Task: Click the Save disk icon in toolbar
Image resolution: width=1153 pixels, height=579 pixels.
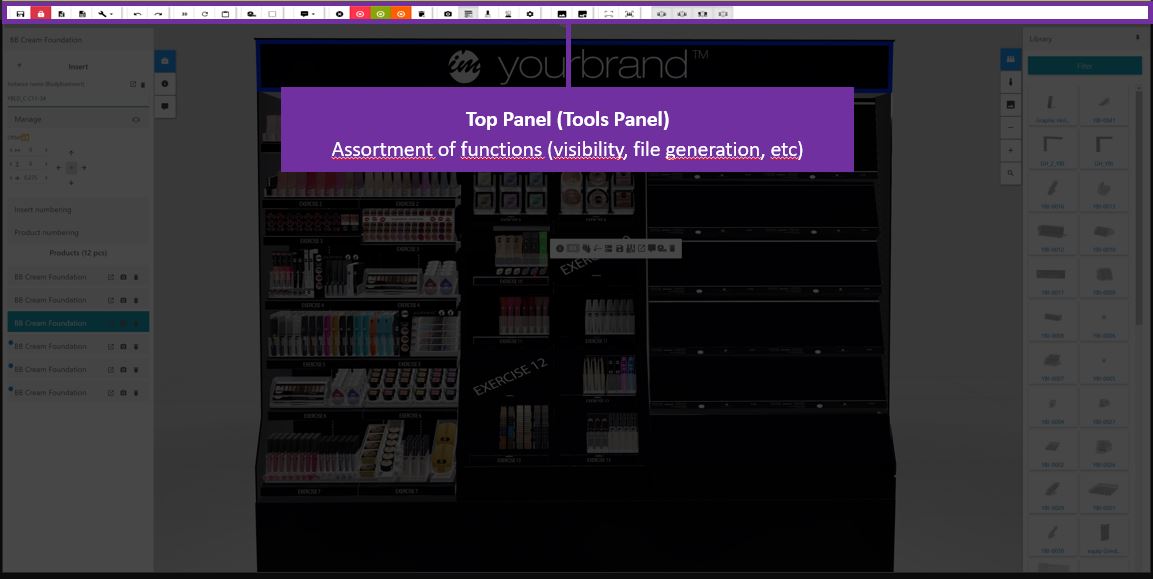Action: [21, 14]
